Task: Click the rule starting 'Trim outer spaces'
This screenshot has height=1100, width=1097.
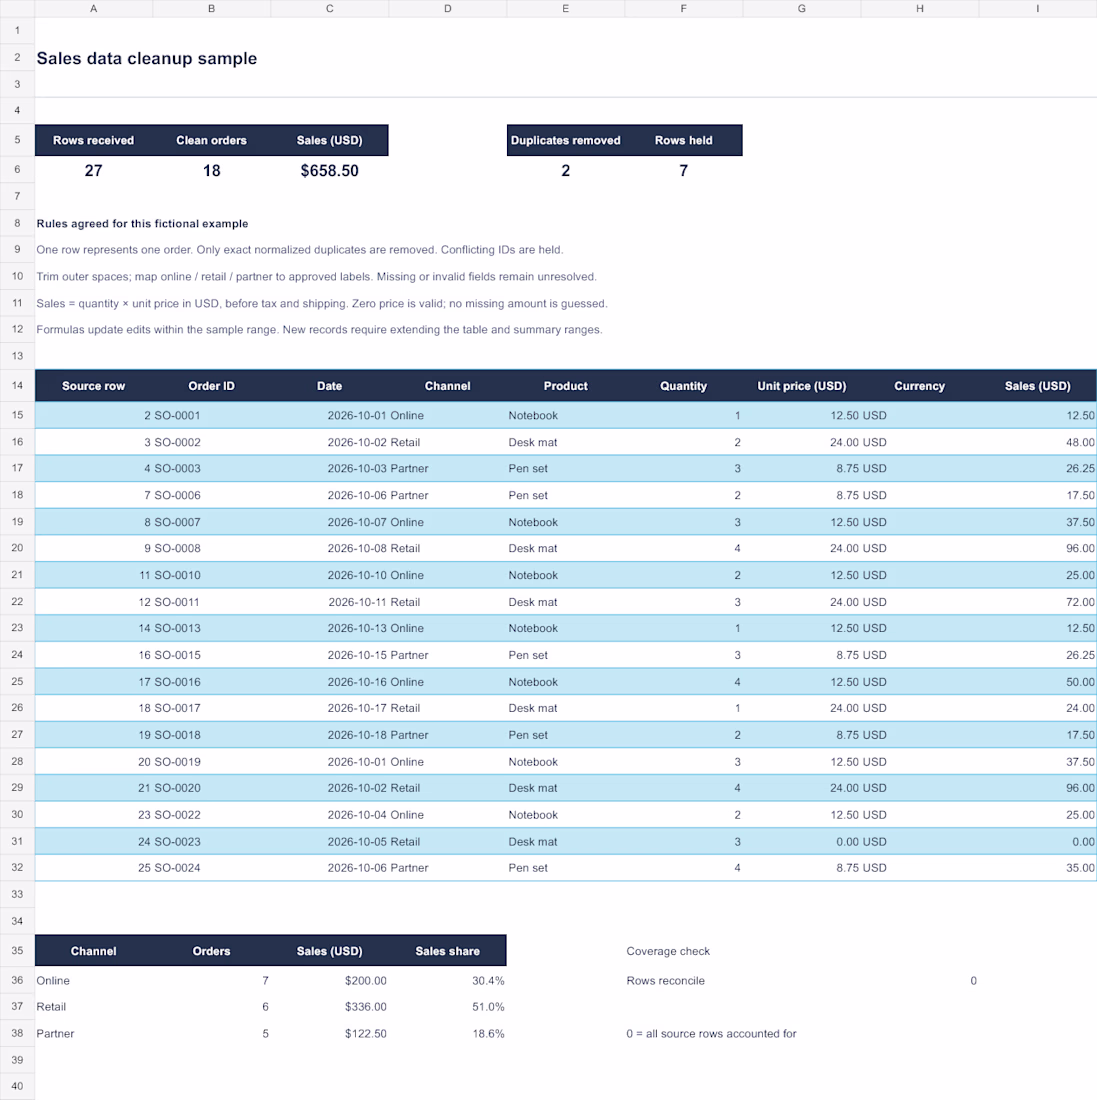Action: coord(316,276)
